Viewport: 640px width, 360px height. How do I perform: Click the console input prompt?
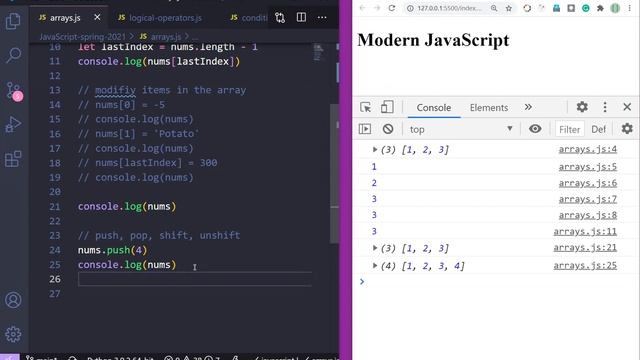coord(496,282)
